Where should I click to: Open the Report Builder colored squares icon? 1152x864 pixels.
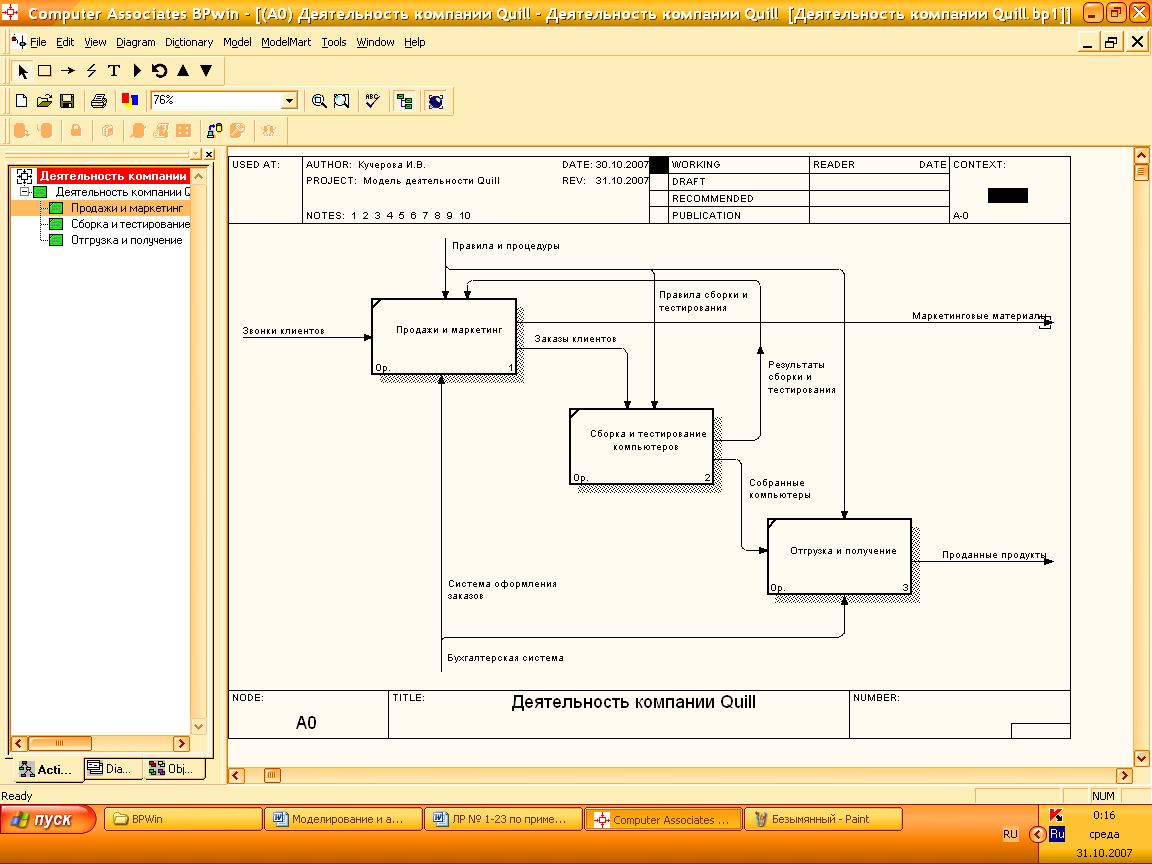click(x=130, y=101)
